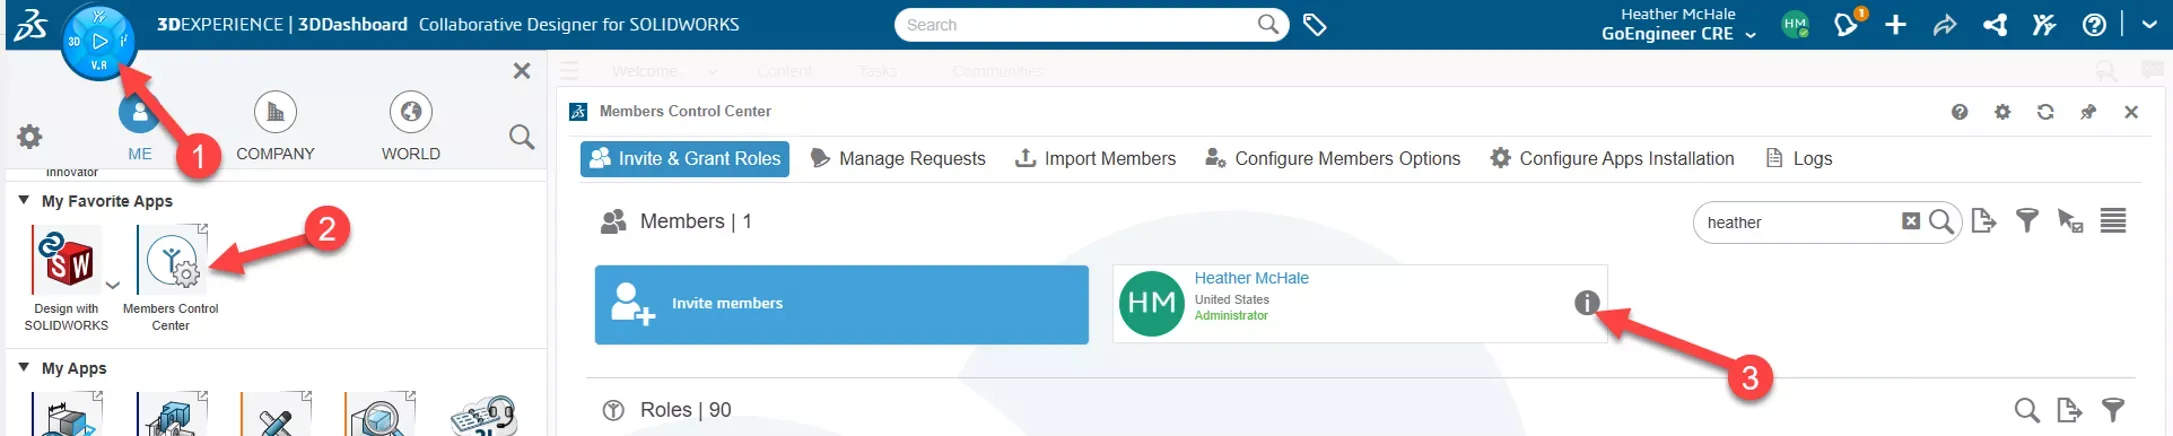Screen dimensions: 2173x436
Task: Filter the Roles list
Action: [x=2113, y=409]
